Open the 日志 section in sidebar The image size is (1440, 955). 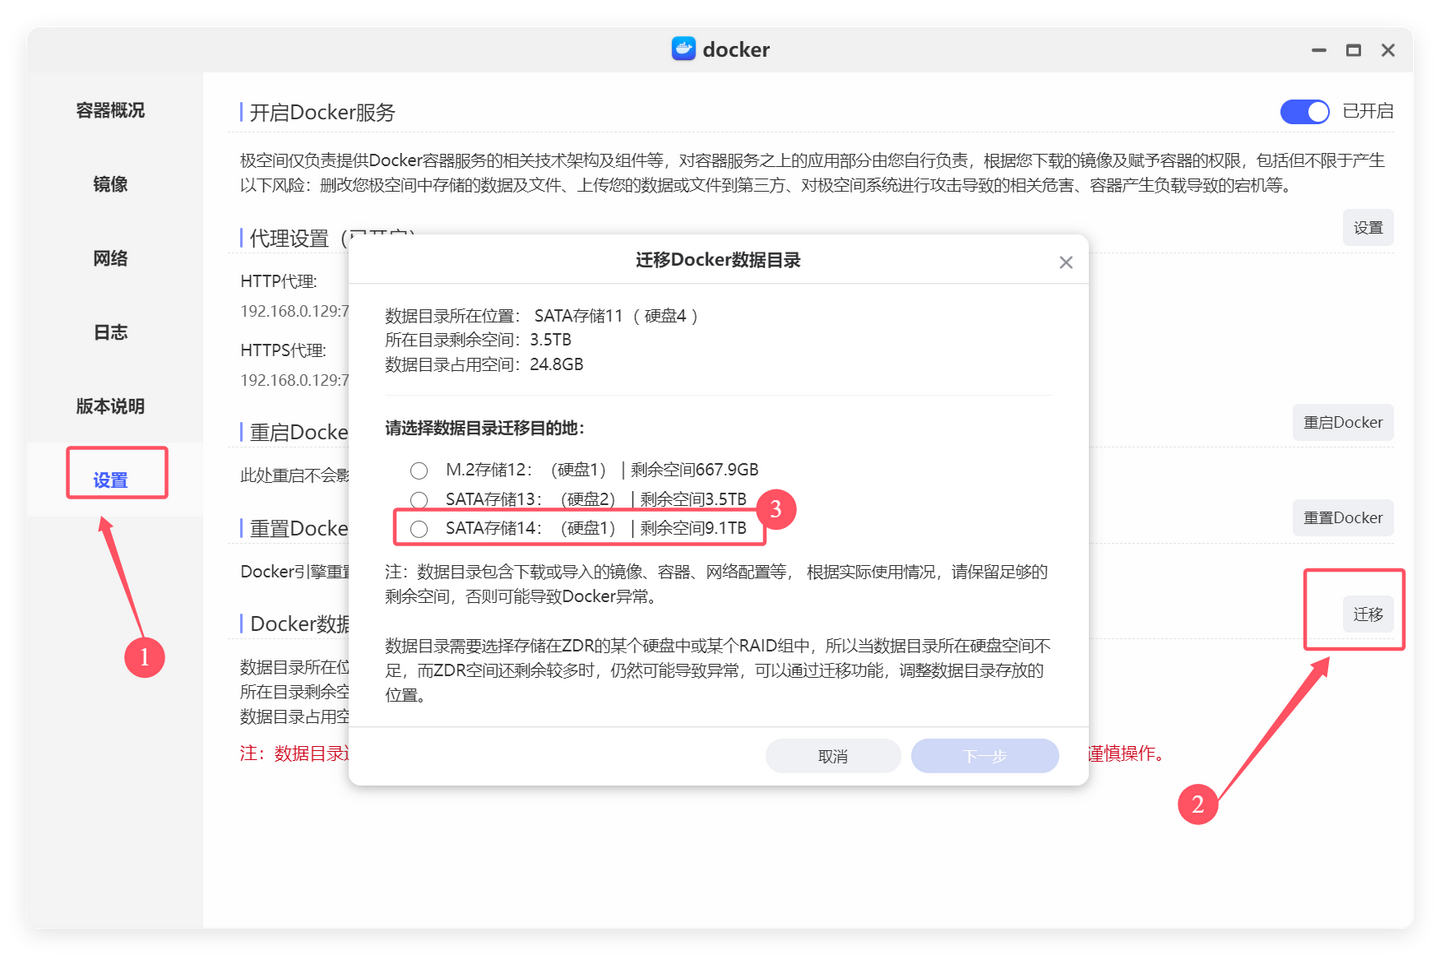pos(110,331)
